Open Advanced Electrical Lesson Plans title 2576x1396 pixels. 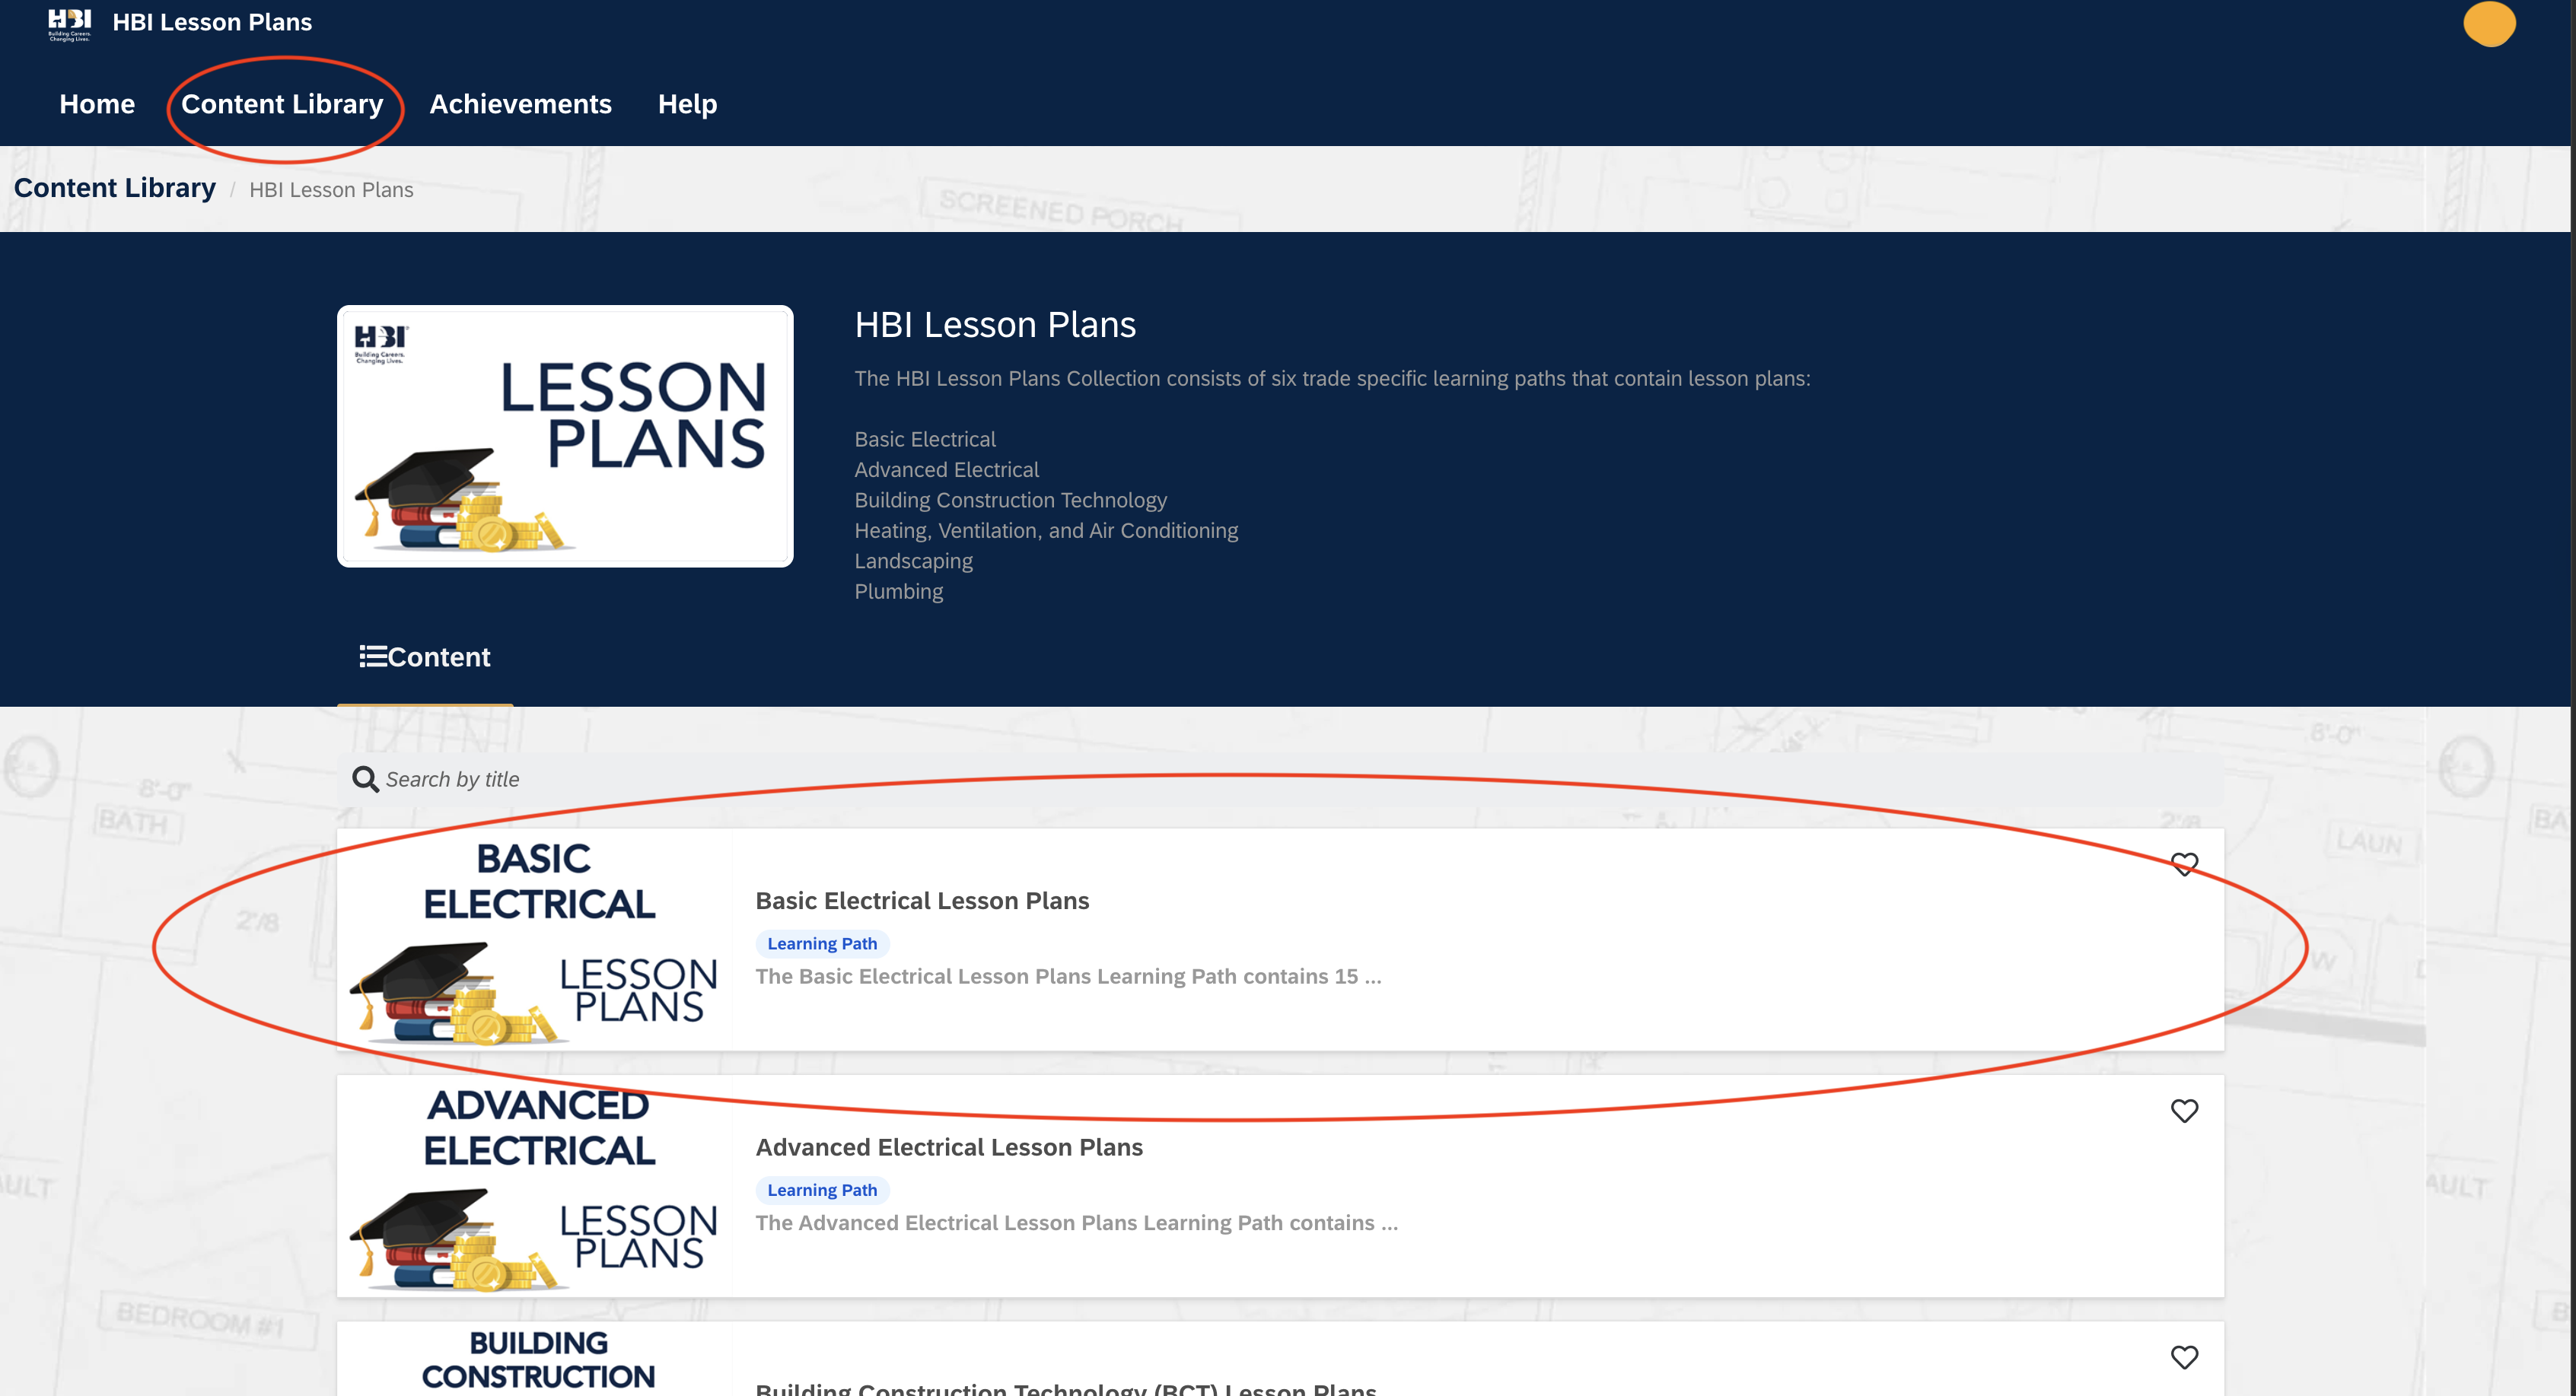[949, 1147]
